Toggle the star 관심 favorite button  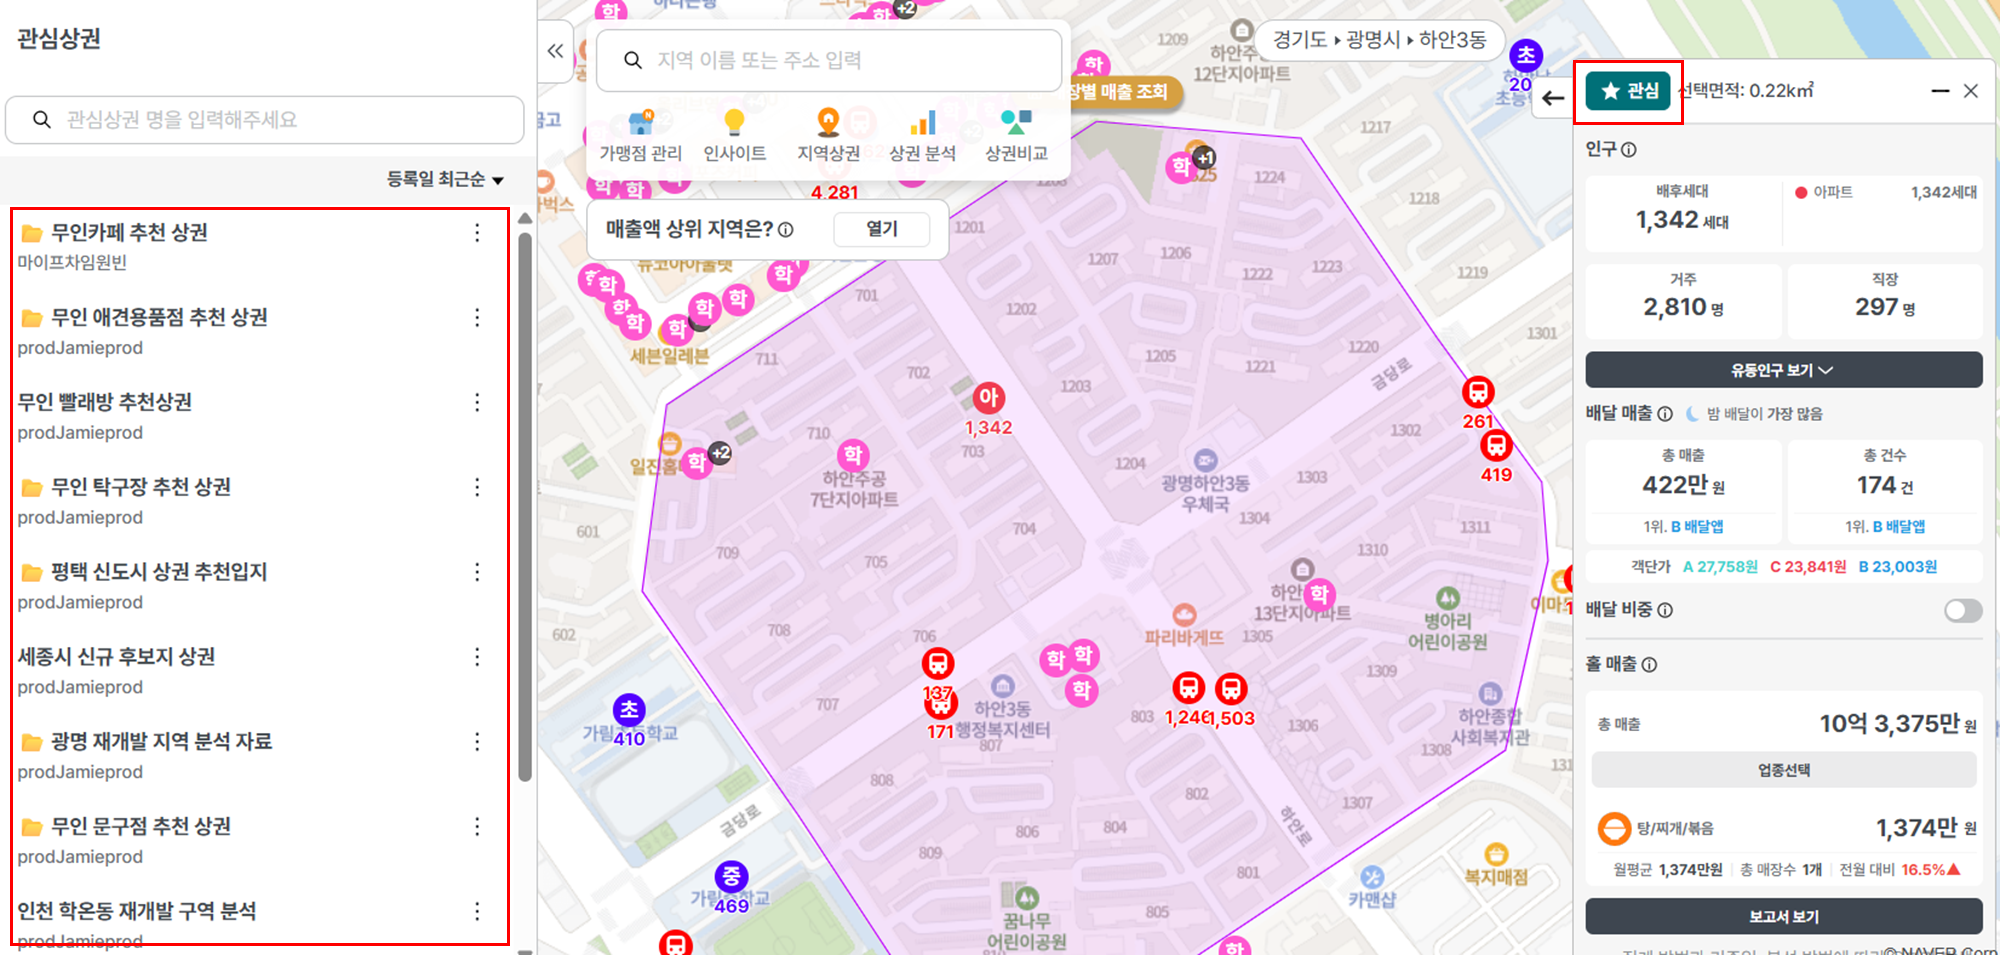(1629, 91)
